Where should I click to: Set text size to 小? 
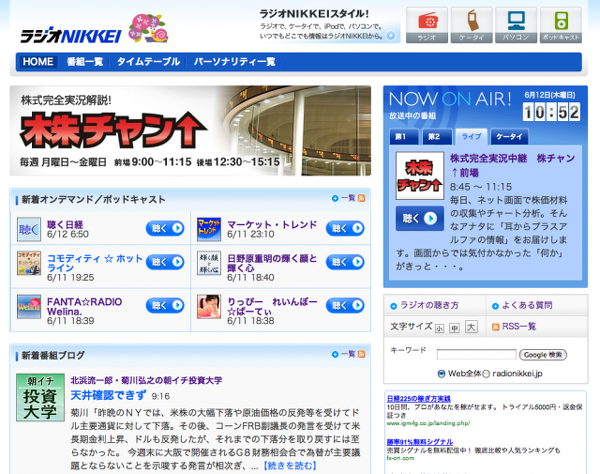point(439,329)
